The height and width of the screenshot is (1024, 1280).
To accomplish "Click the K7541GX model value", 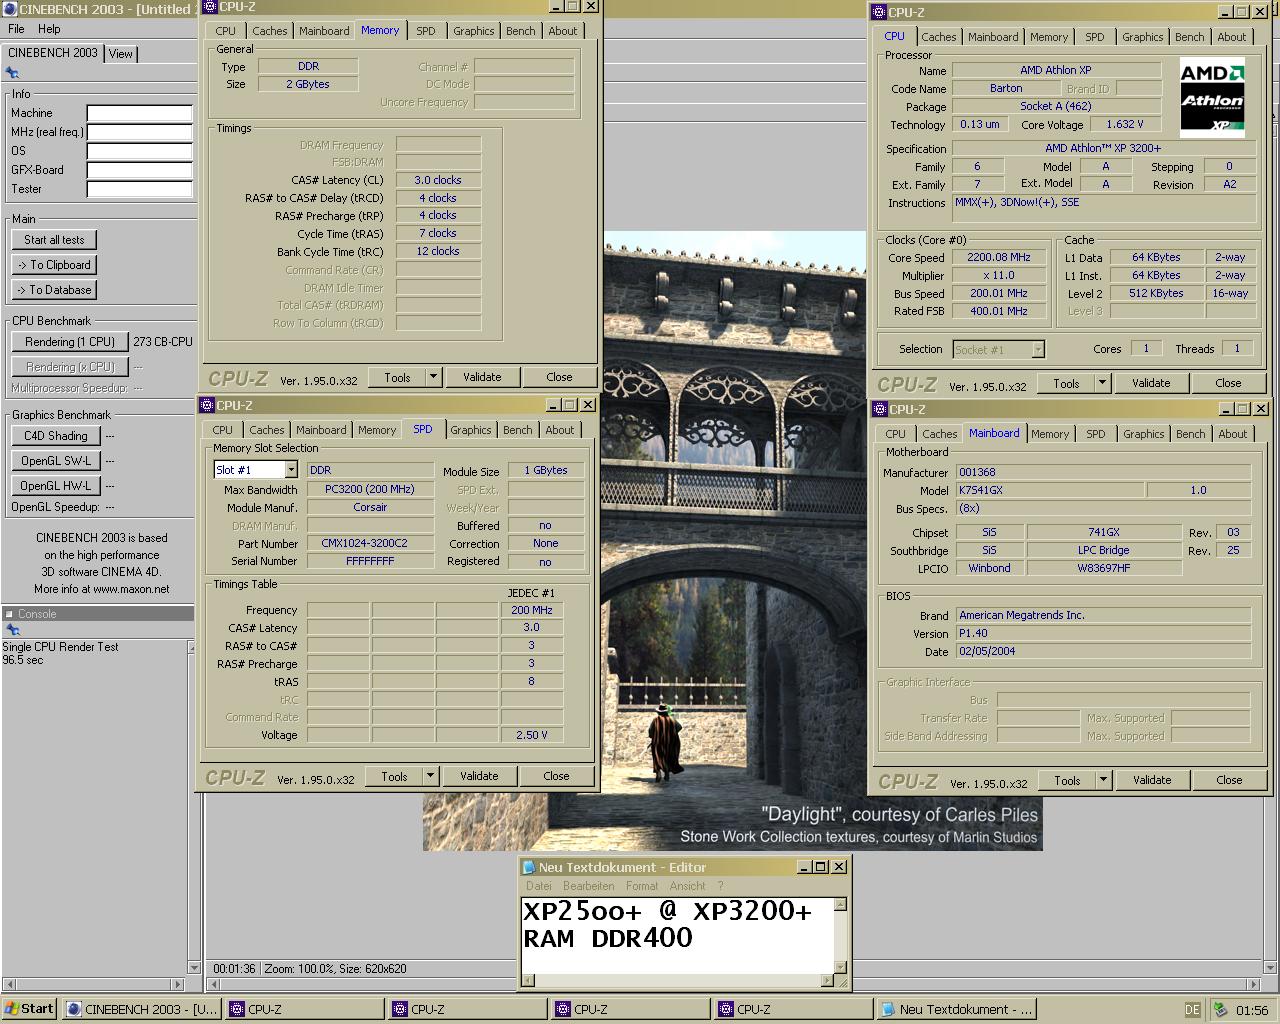I will point(1049,490).
